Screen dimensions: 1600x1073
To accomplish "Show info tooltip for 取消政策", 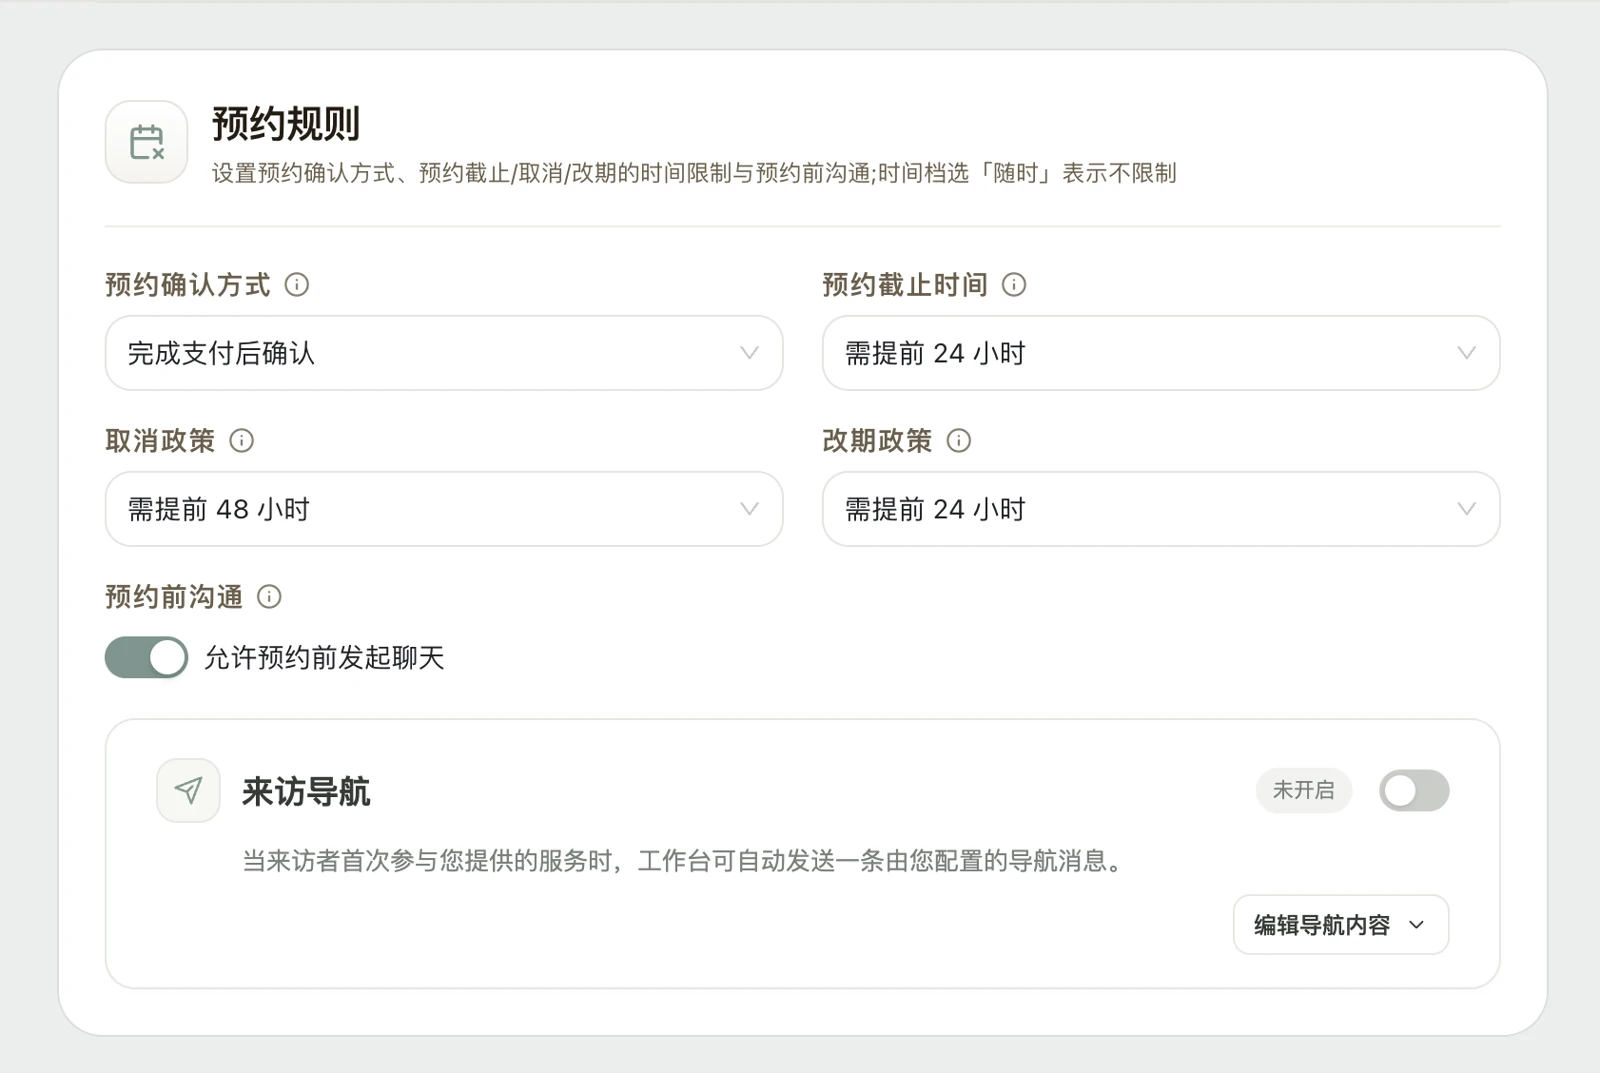I will 242,441.
